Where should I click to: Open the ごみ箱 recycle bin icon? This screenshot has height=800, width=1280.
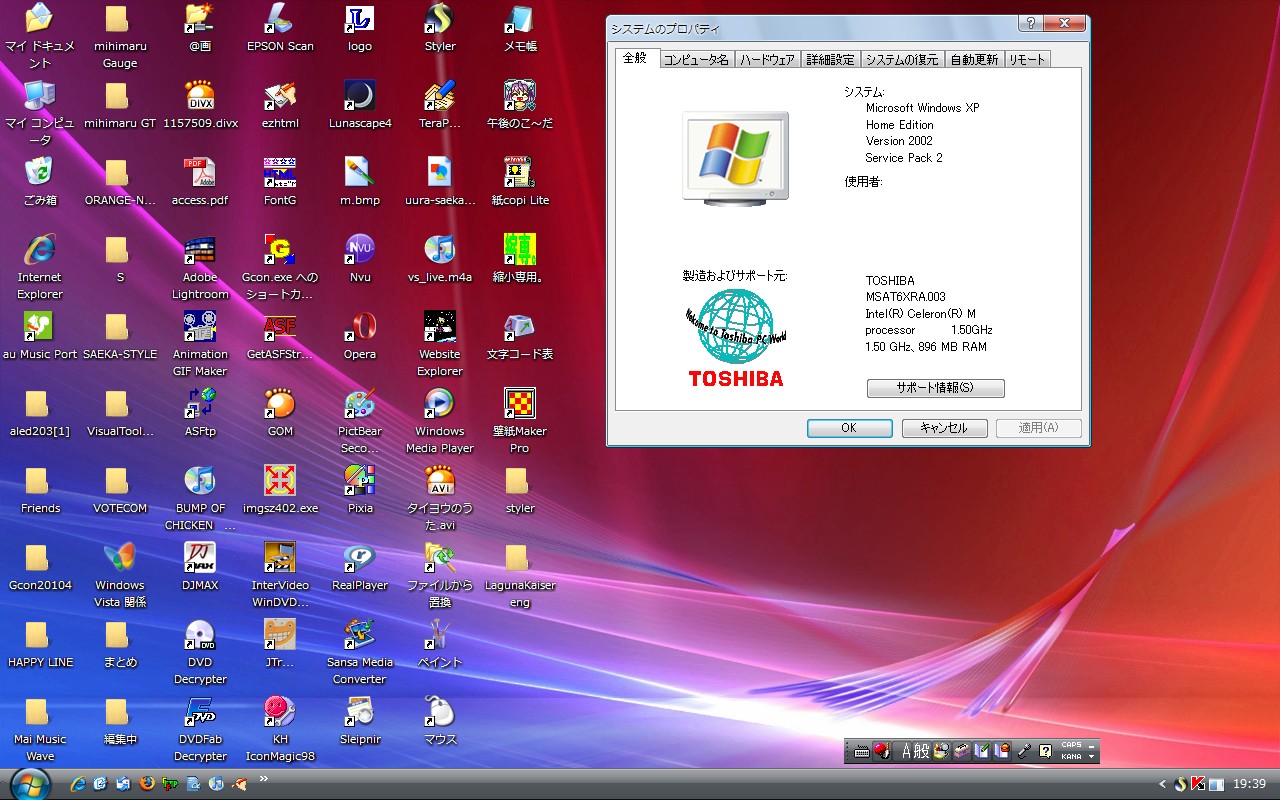[40, 182]
